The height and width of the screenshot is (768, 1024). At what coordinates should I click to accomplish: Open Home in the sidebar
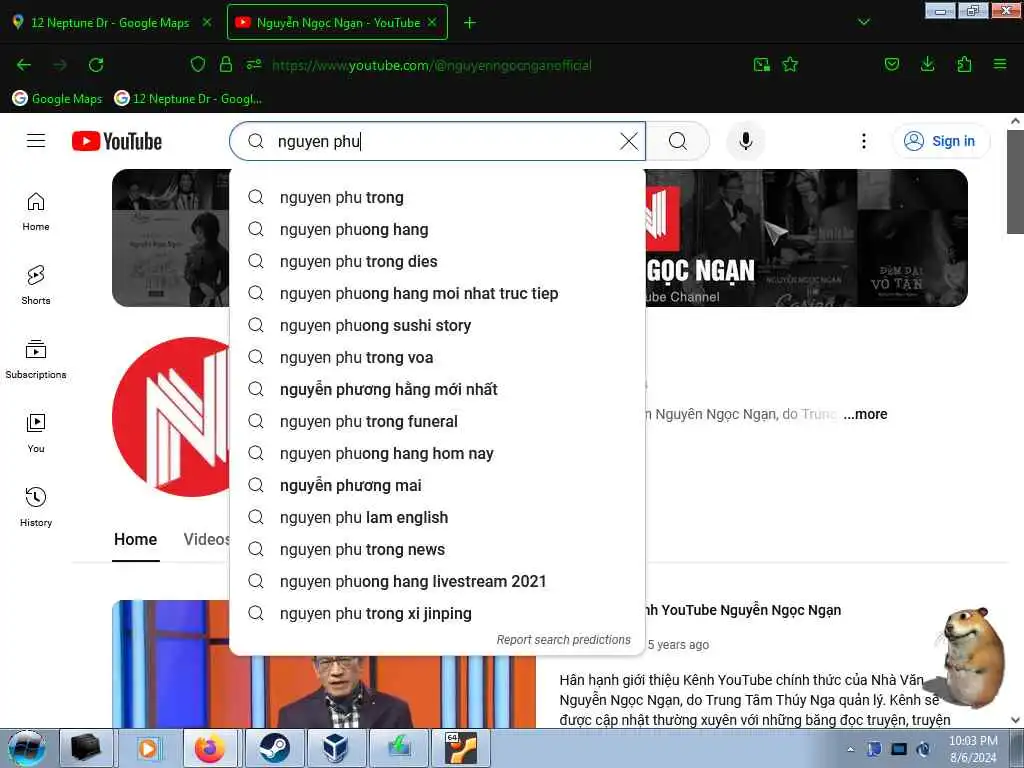(x=36, y=212)
